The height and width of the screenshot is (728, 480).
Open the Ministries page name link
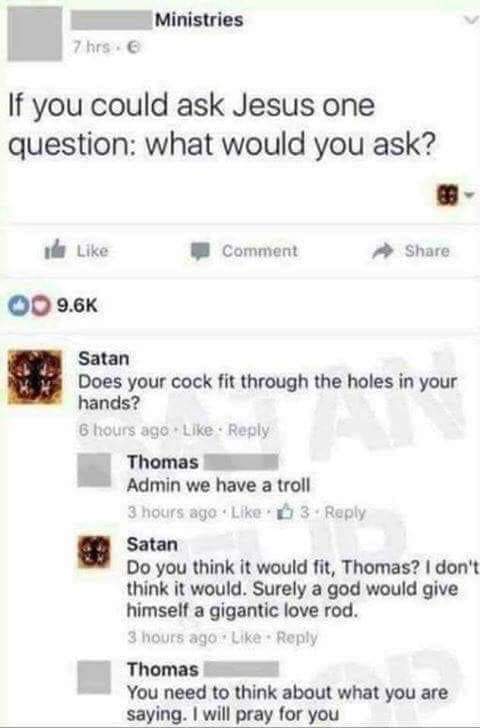point(199,20)
